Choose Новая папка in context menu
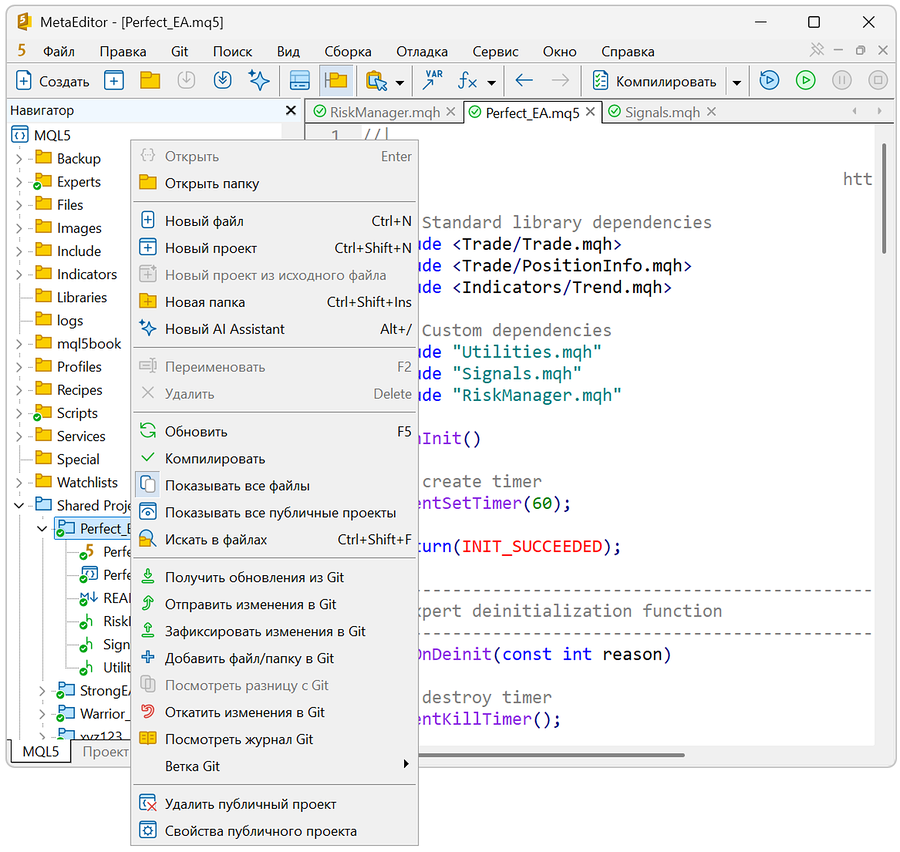The width and height of the screenshot is (900, 852). (274, 302)
